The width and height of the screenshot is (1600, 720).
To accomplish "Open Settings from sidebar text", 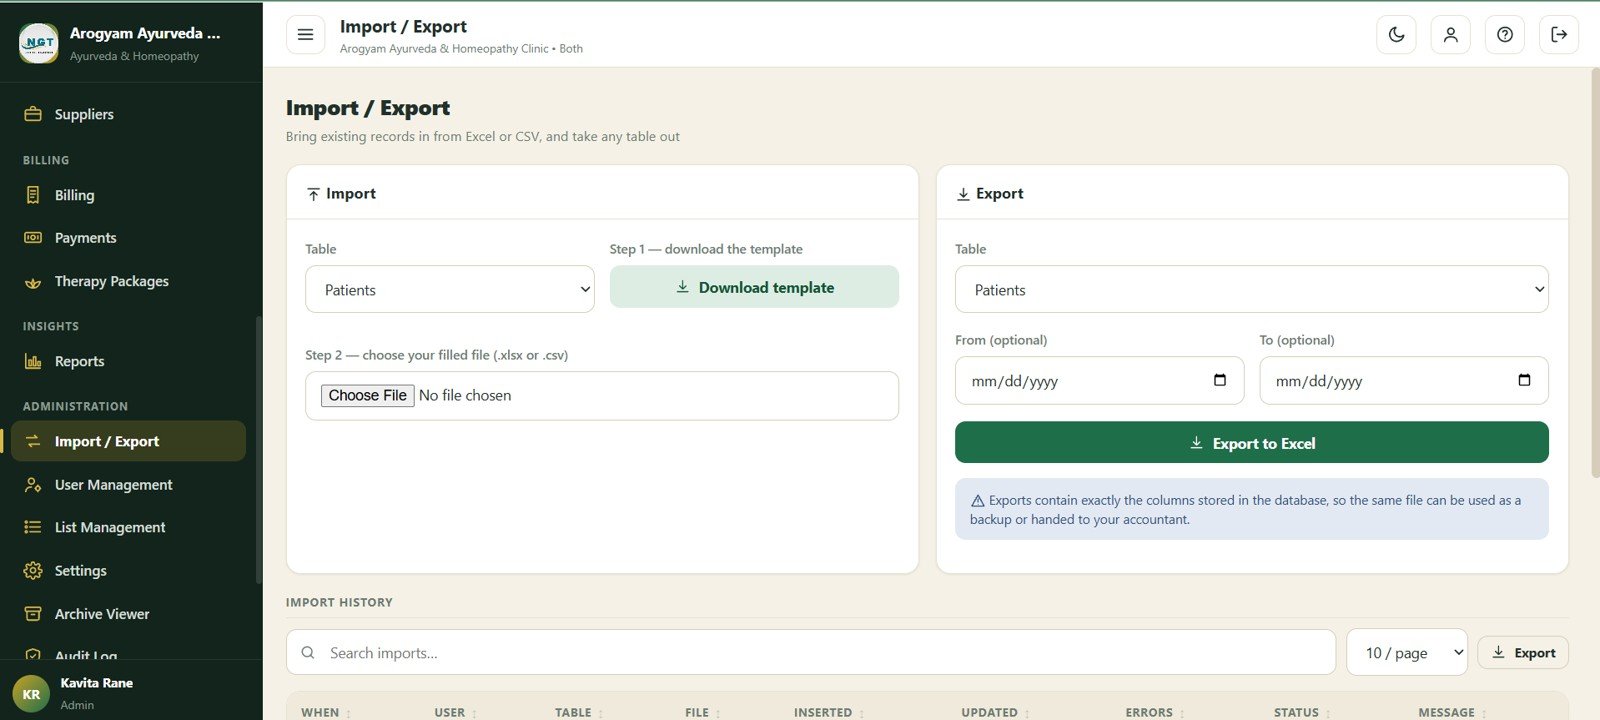I will coord(81,570).
